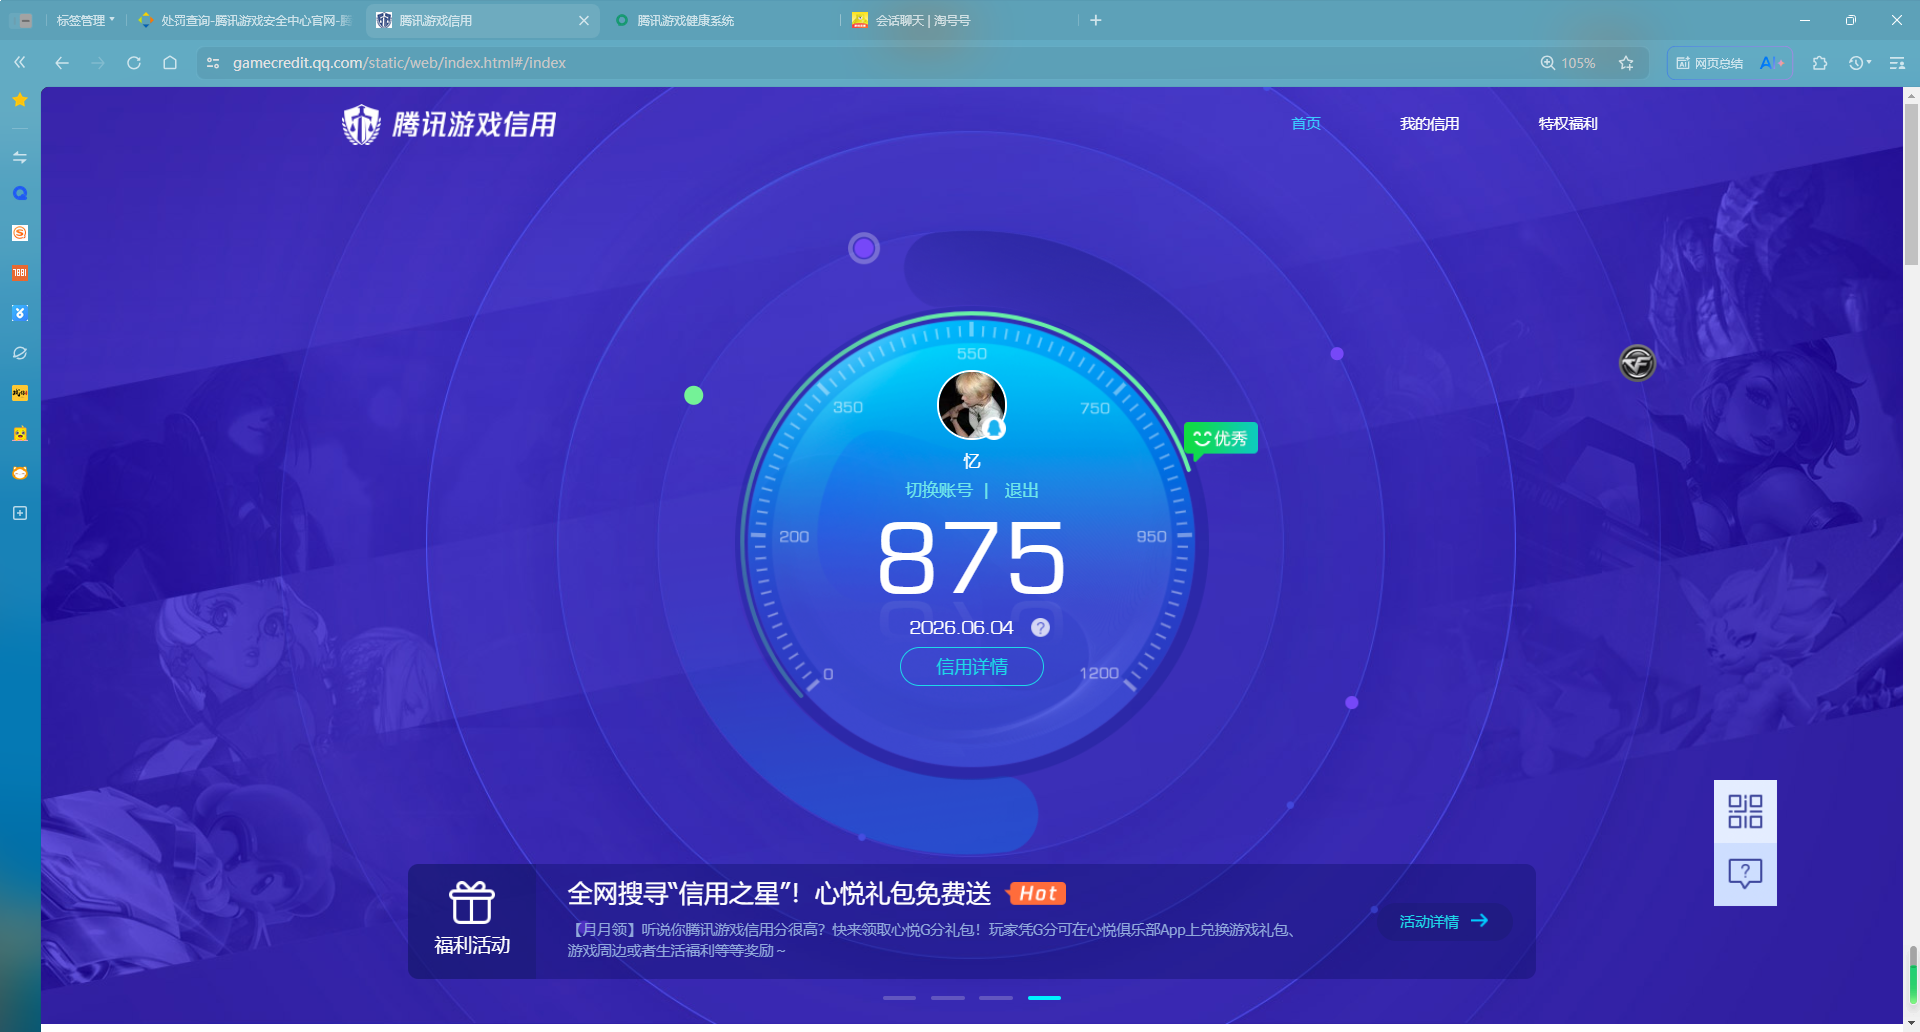Bookmark this page with star icon
The image size is (1920, 1032).
1627,62
